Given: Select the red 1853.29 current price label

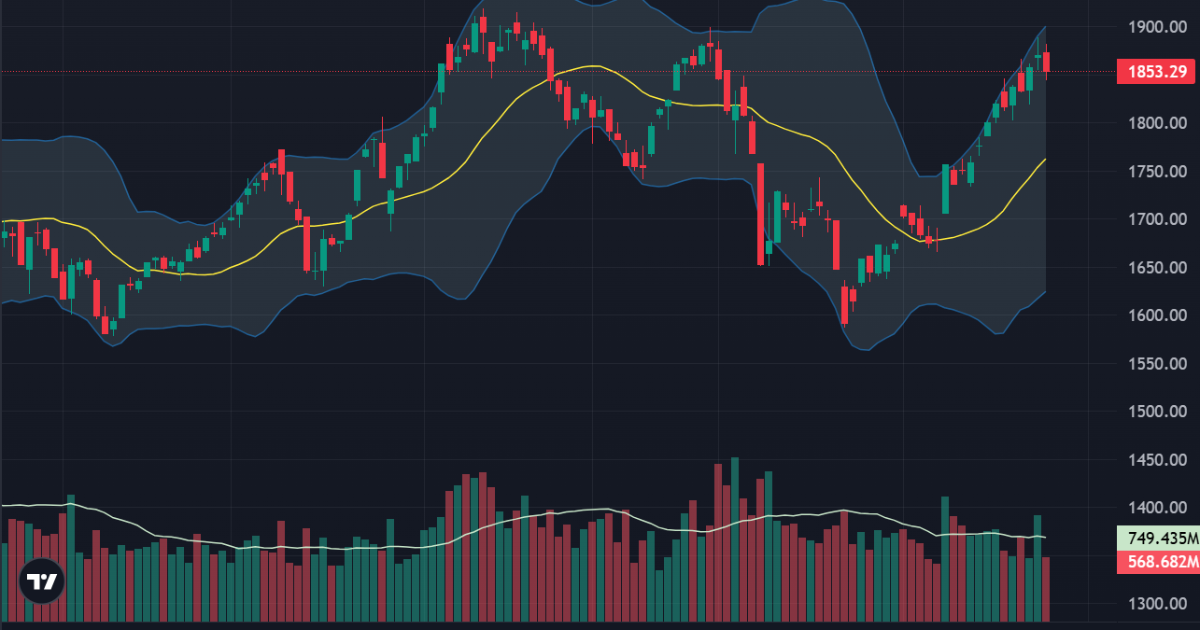Looking at the screenshot, I should click(x=1157, y=71).
